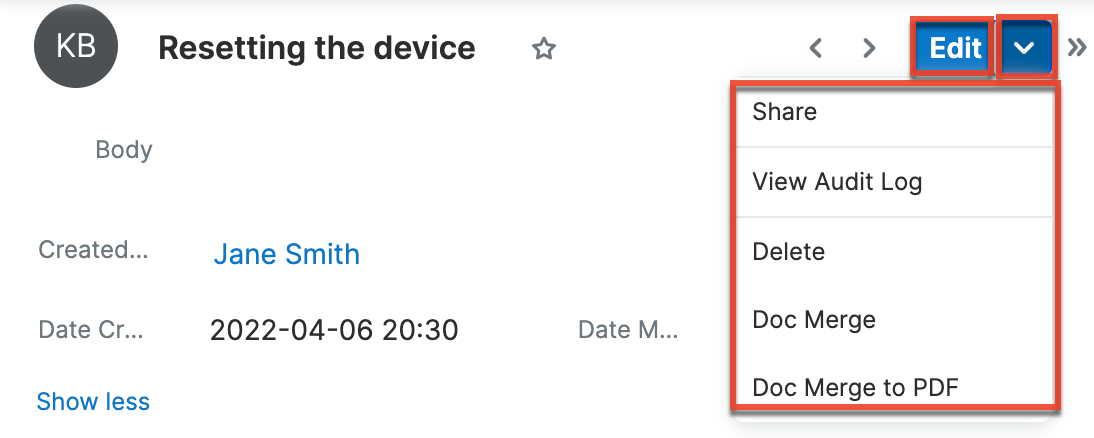
Task: Choose View Audit Log menu item
Action: [837, 182]
